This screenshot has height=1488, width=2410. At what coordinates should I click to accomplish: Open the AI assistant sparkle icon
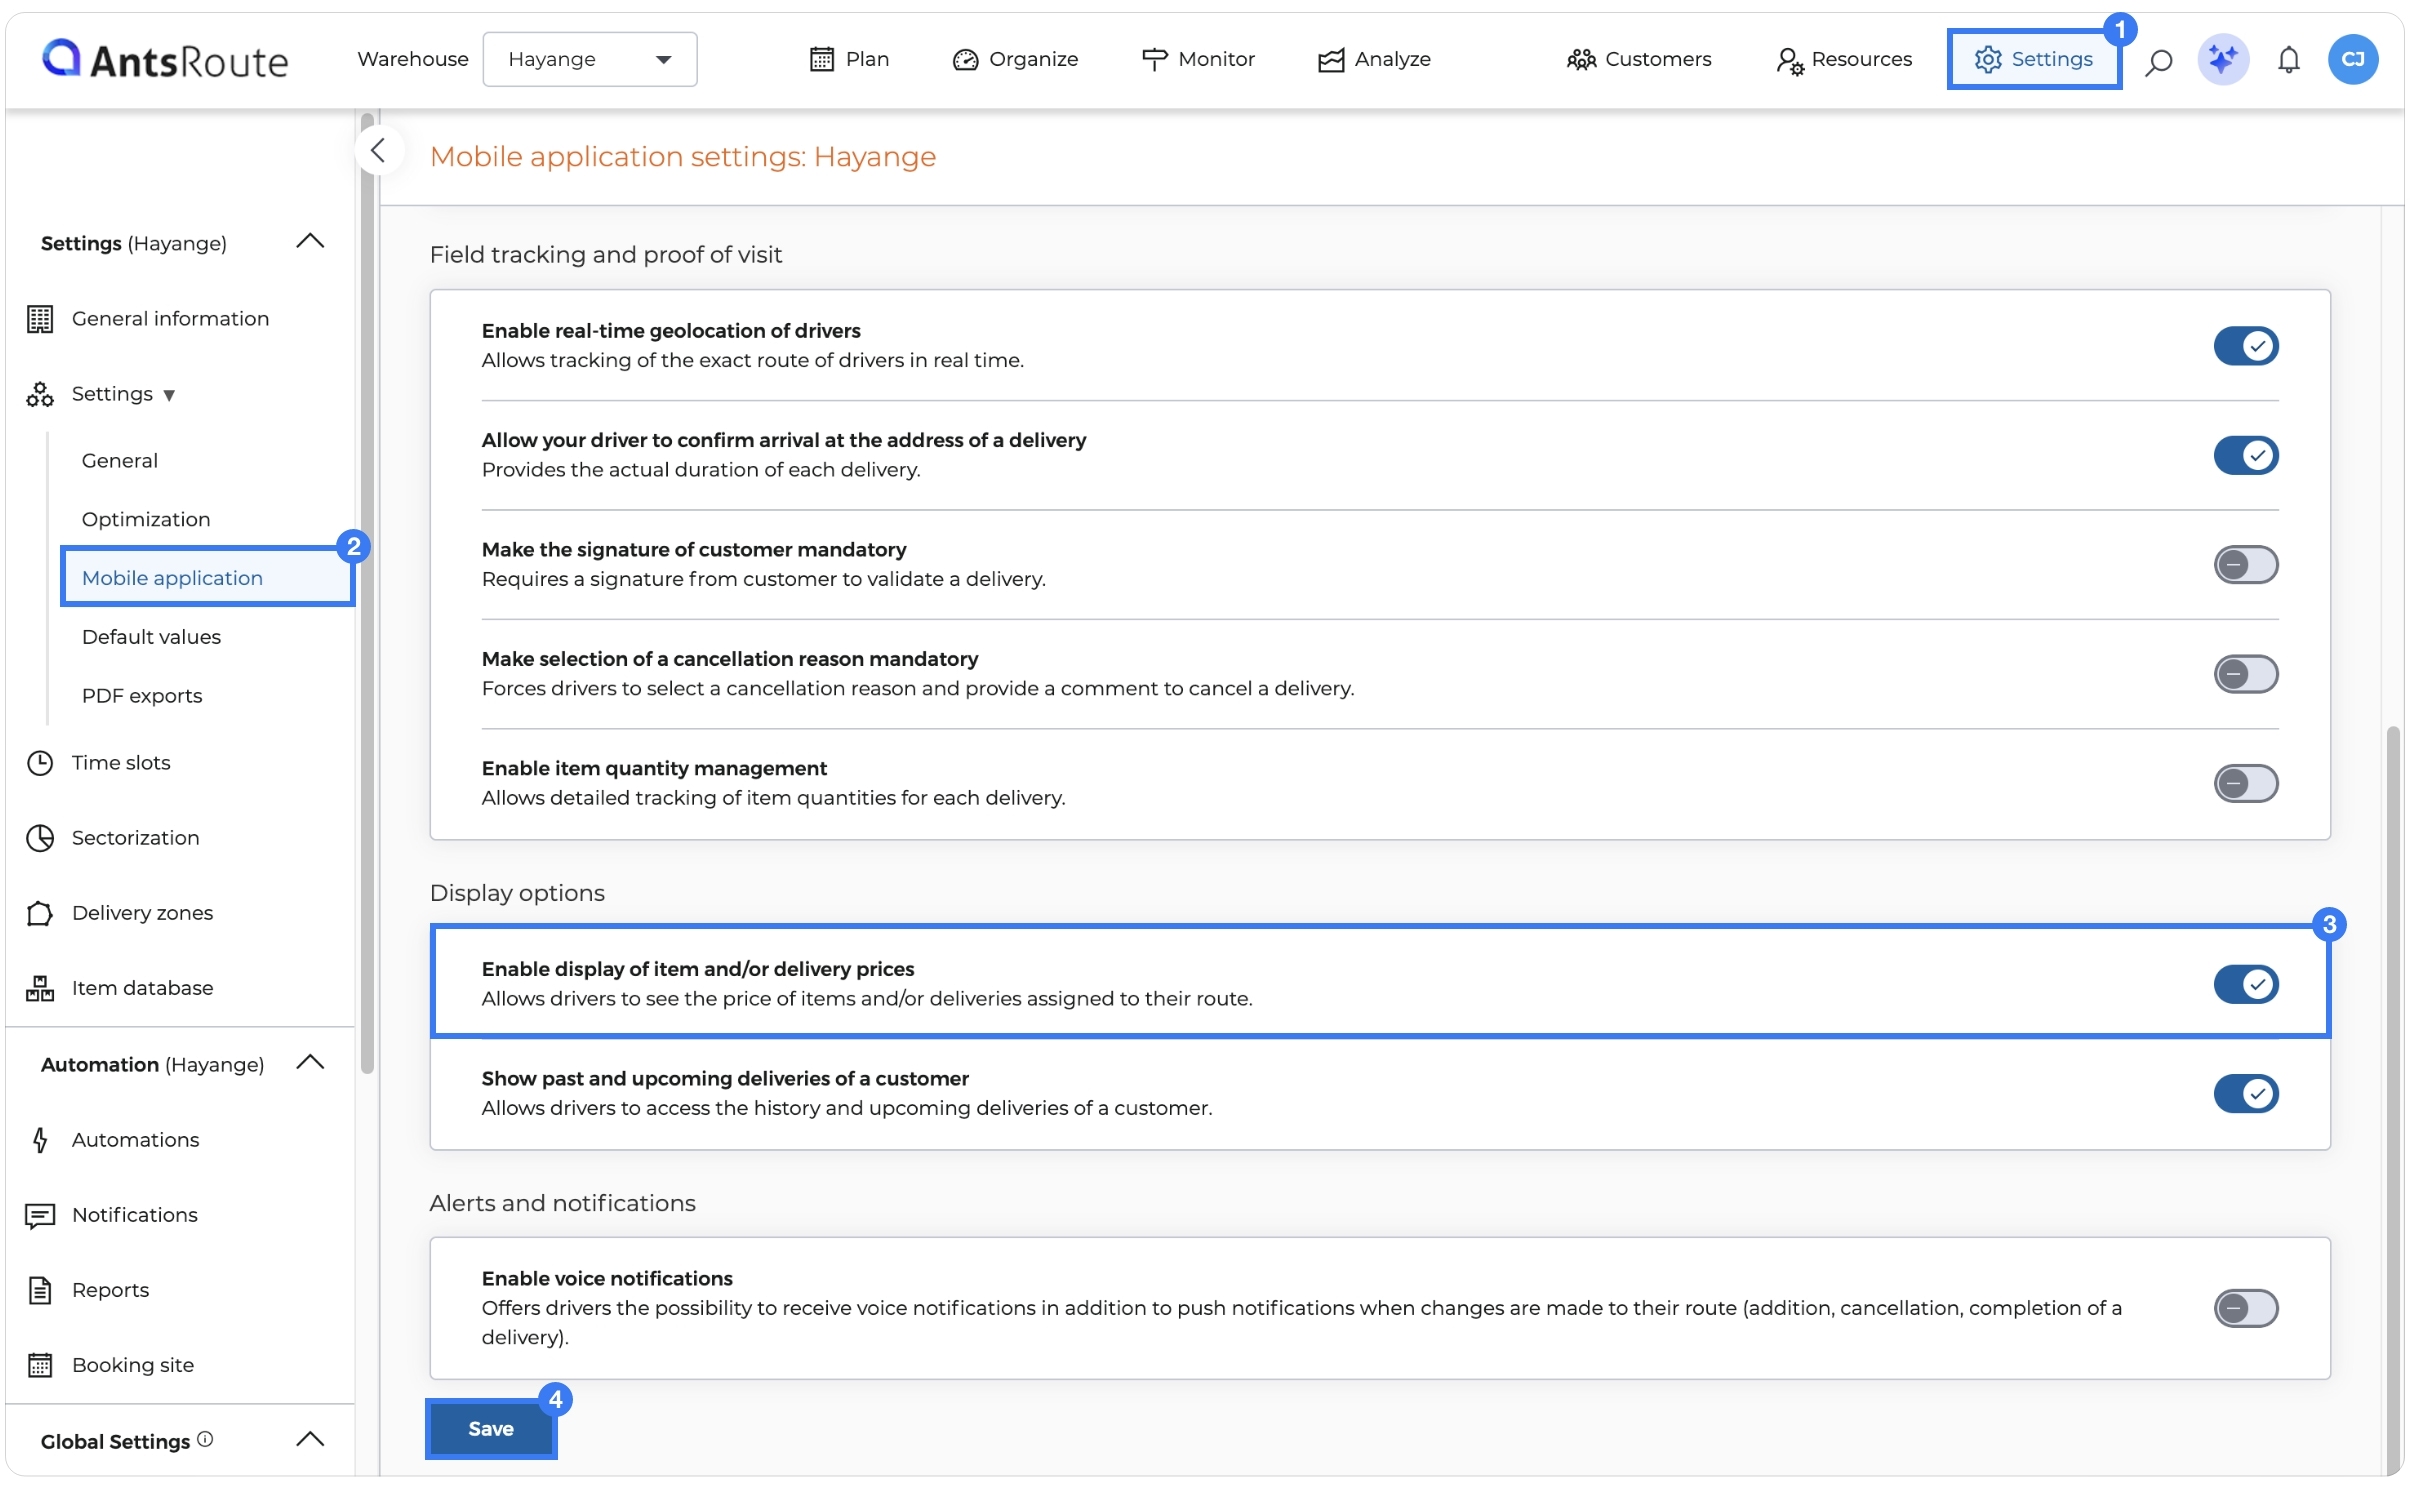click(x=2222, y=59)
